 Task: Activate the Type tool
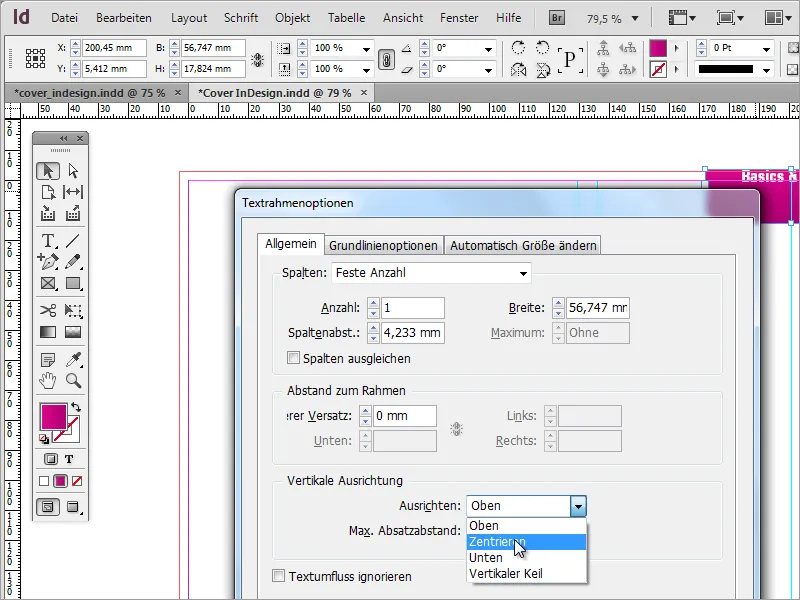(x=48, y=240)
